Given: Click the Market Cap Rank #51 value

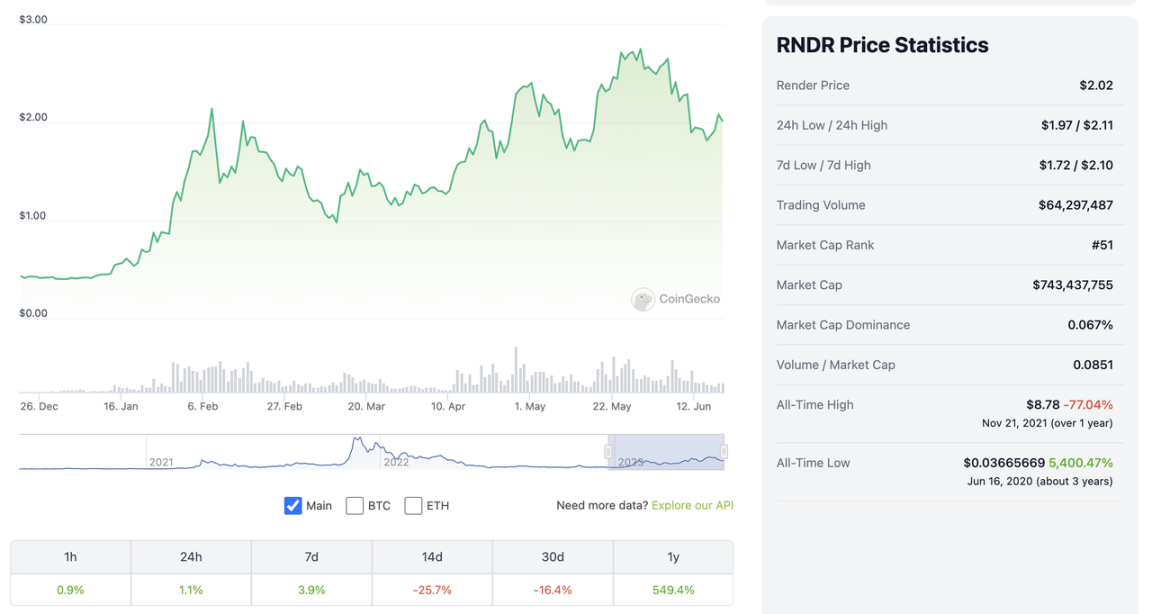Looking at the screenshot, I should coord(1102,245).
